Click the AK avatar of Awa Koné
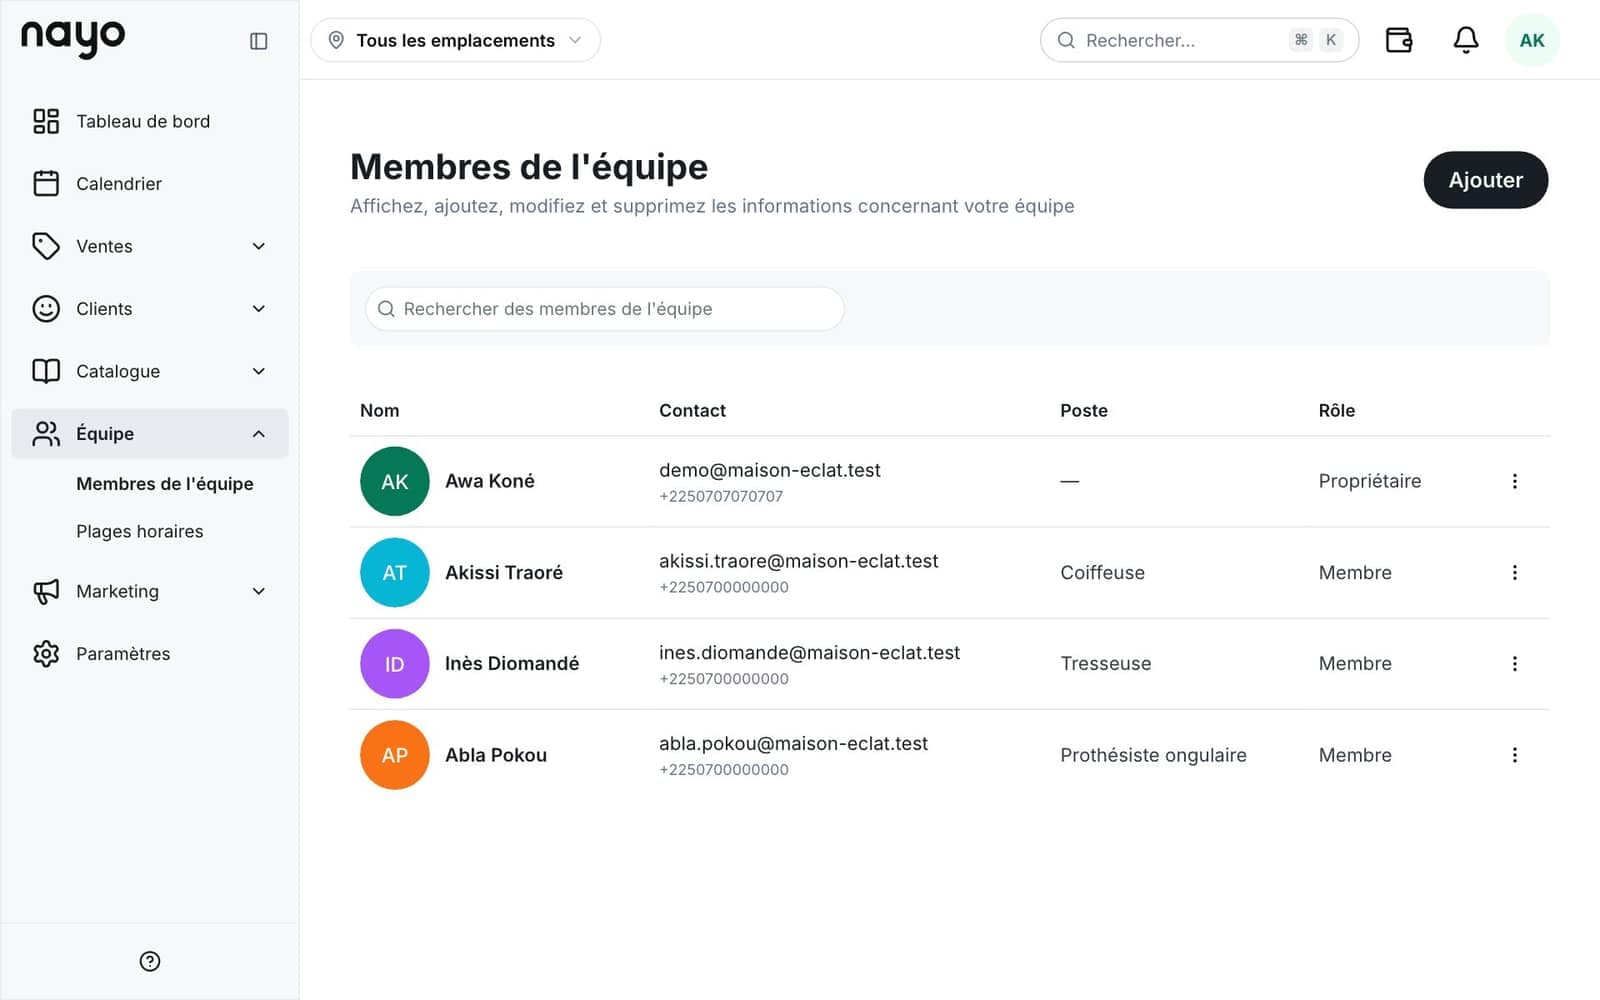1600x1000 pixels. click(x=395, y=481)
